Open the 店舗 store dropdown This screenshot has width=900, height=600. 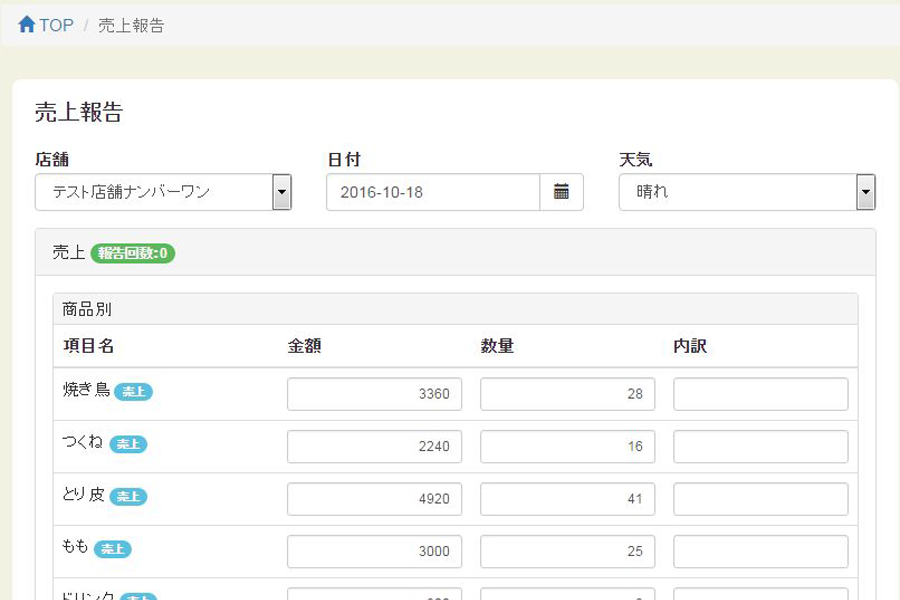pos(163,192)
